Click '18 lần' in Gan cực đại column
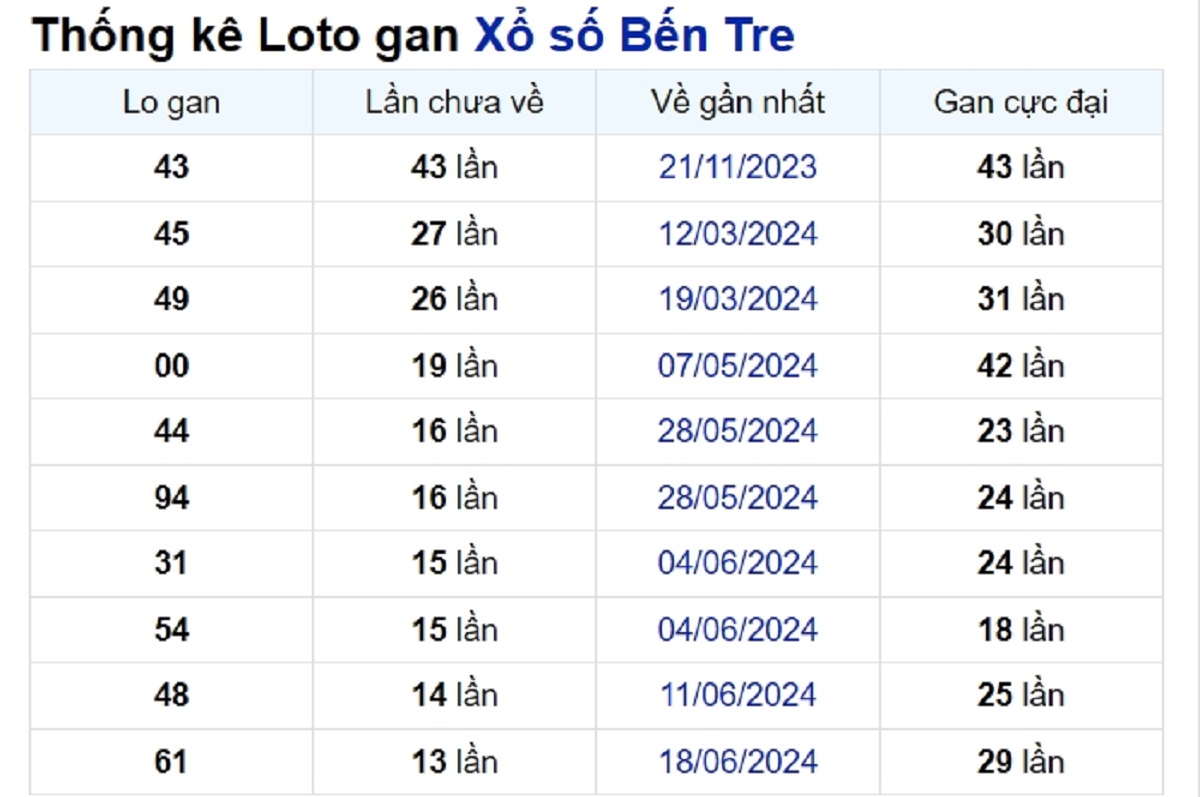Image resolution: width=1200 pixels, height=797 pixels. [x=1021, y=630]
